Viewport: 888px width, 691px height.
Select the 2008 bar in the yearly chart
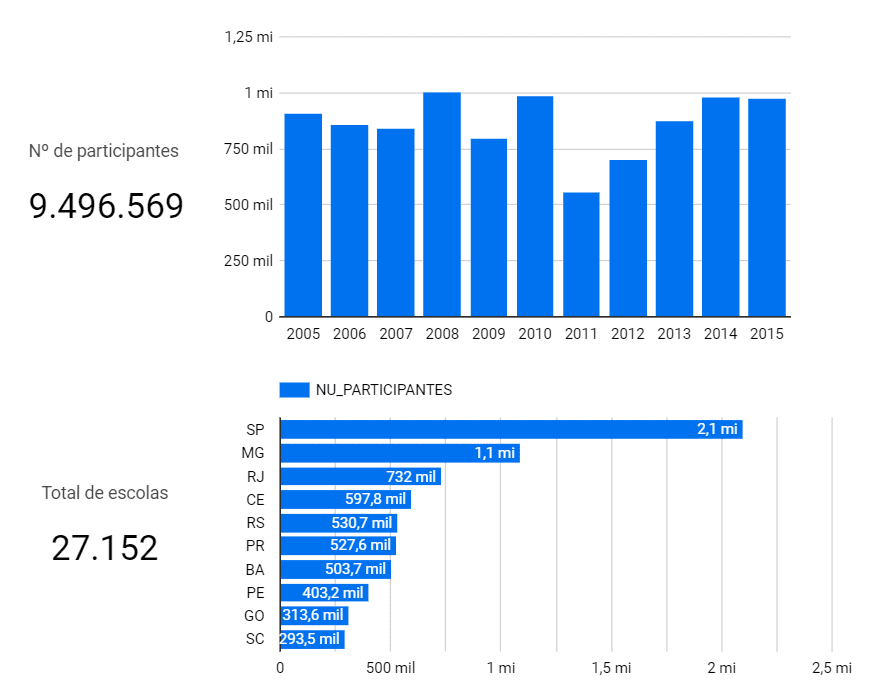[442, 200]
